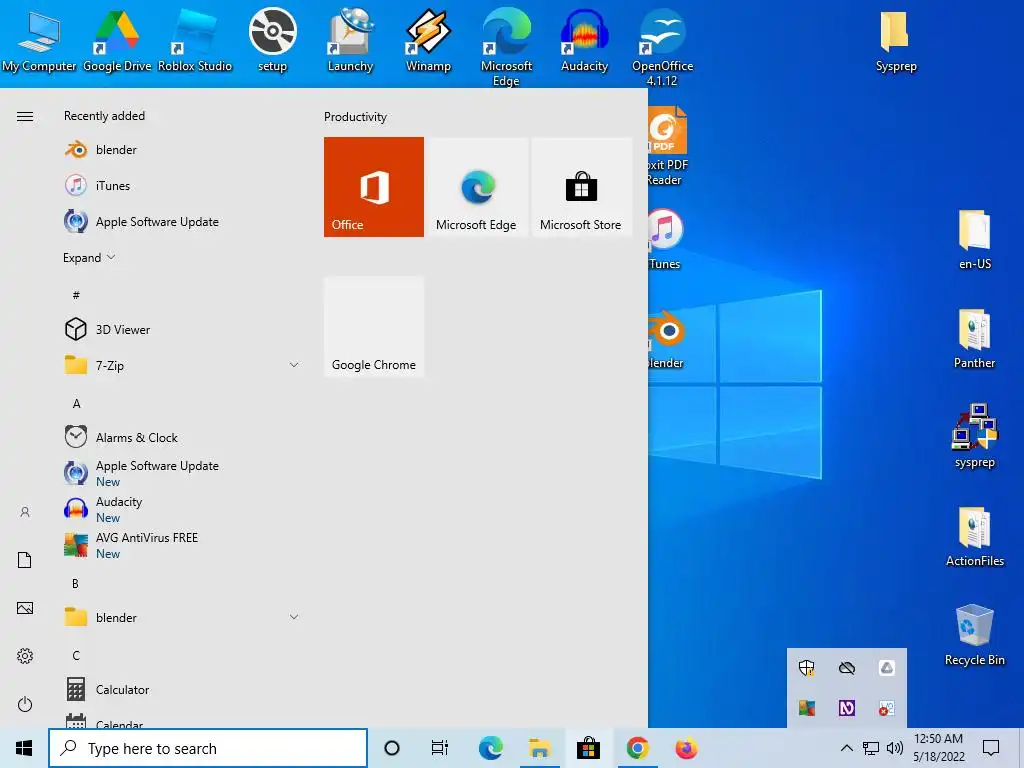Click the Productivity group heading
Screen dimensions: 1024x768
(355, 117)
